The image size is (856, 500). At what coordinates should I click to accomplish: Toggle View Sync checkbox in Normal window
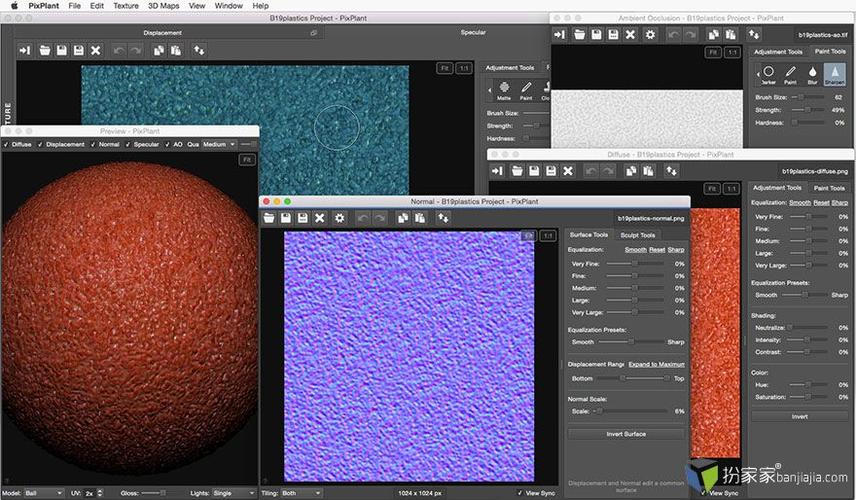pyautogui.click(x=521, y=492)
